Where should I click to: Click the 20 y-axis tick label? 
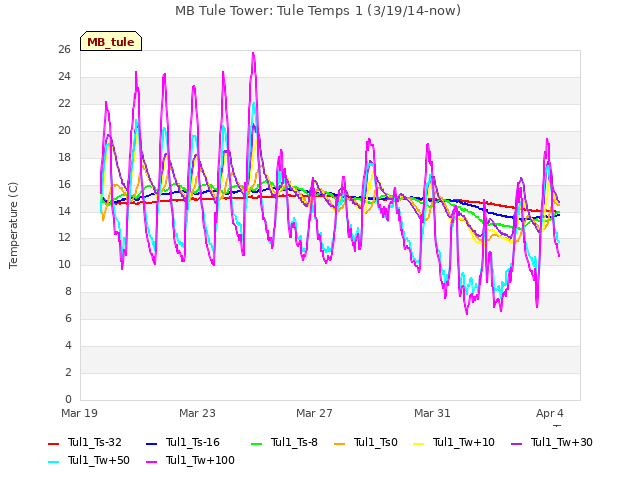(64, 131)
